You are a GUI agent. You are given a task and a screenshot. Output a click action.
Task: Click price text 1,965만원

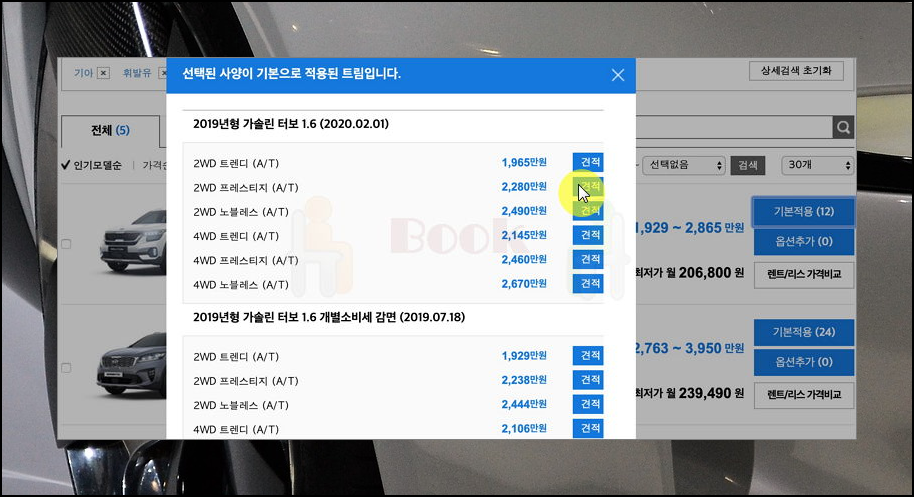524,163
